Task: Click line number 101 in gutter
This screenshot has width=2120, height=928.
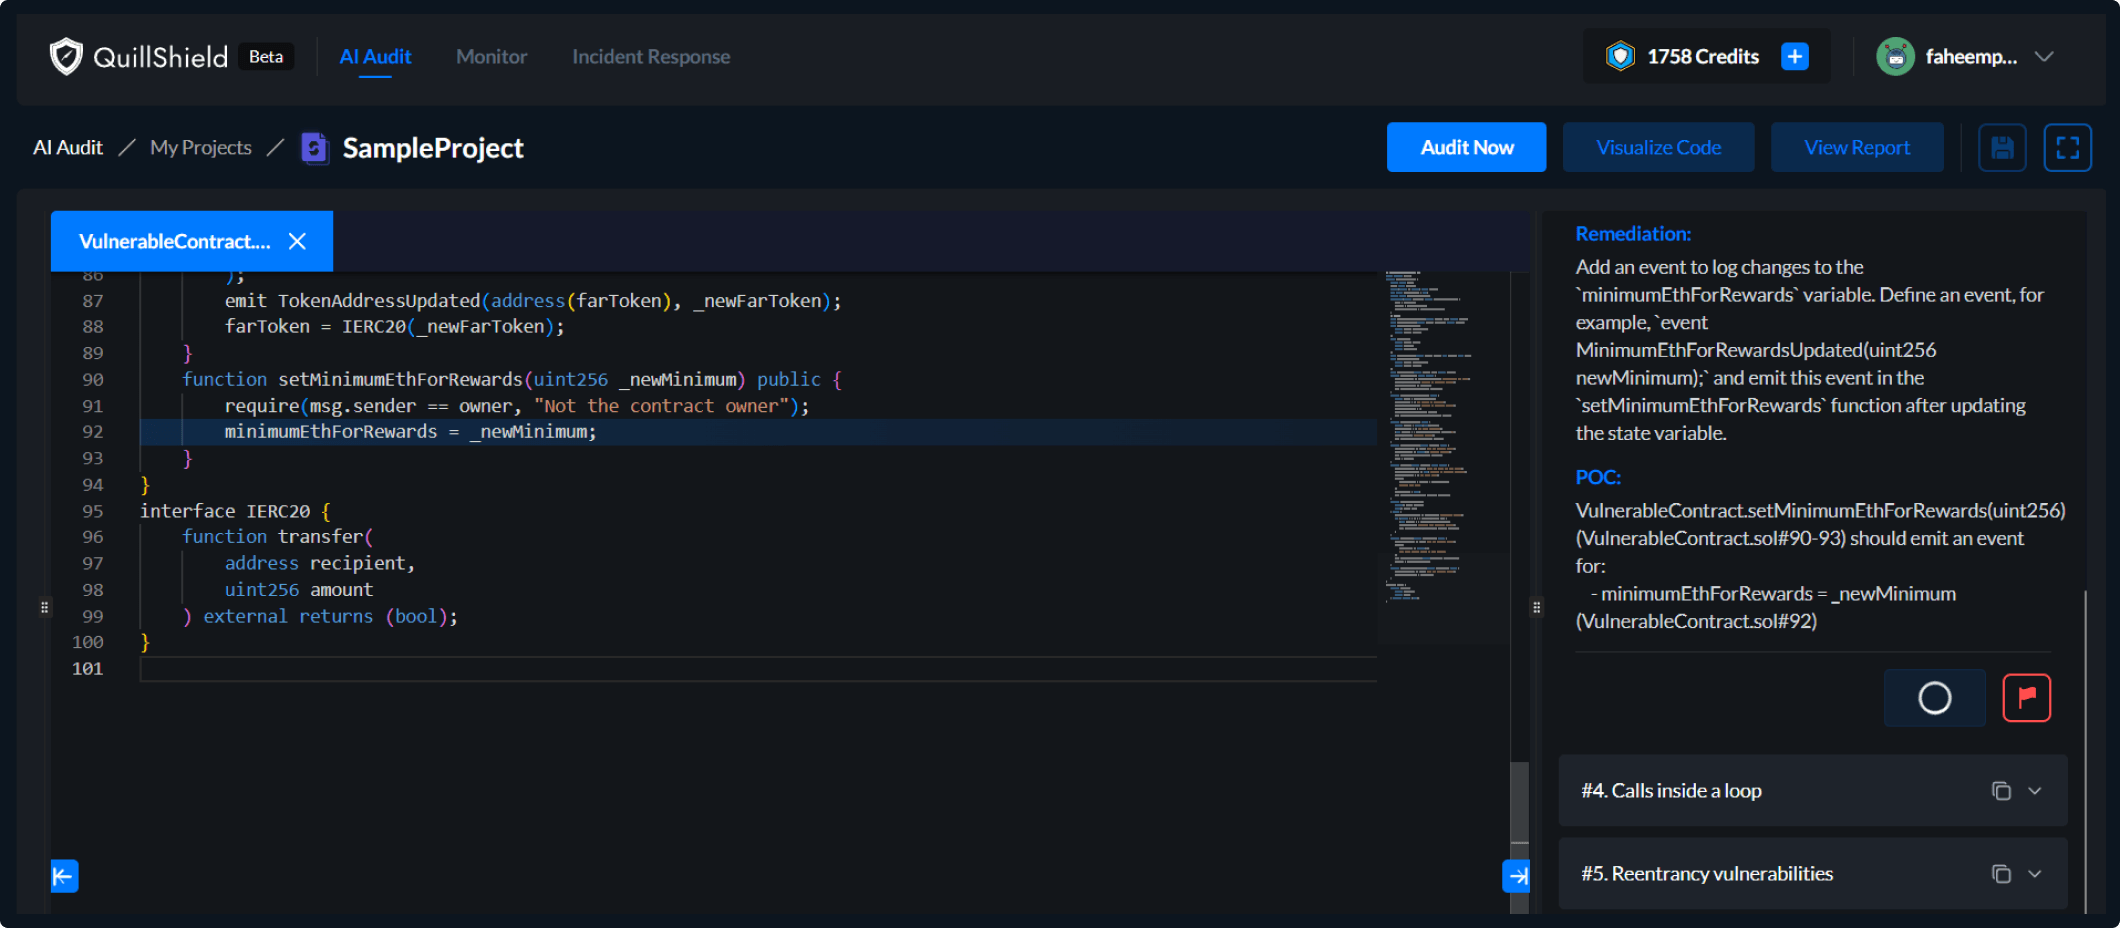Action: pos(87,669)
